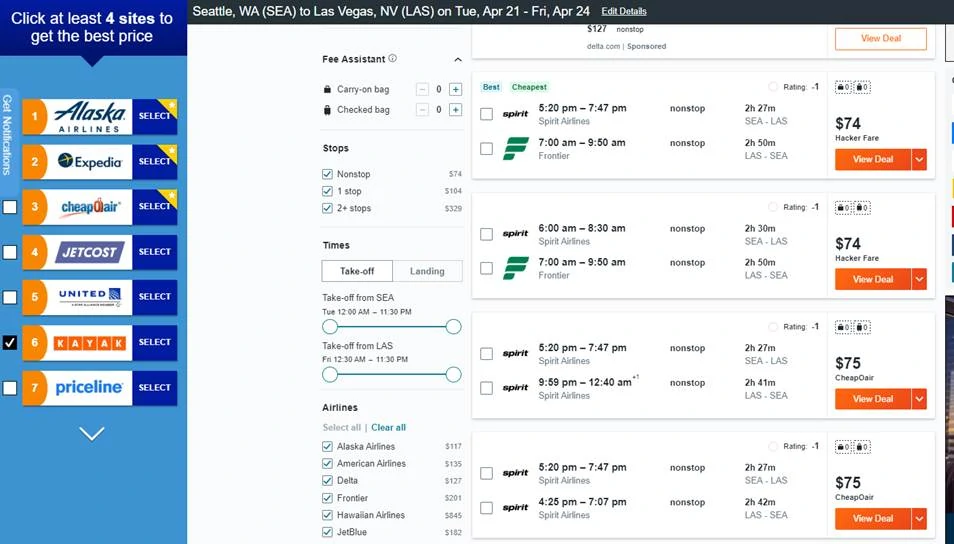Open the View Deal dropdown for the 4:25 pm result
Image resolution: width=954 pixels, height=544 pixels.
tap(919, 518)
